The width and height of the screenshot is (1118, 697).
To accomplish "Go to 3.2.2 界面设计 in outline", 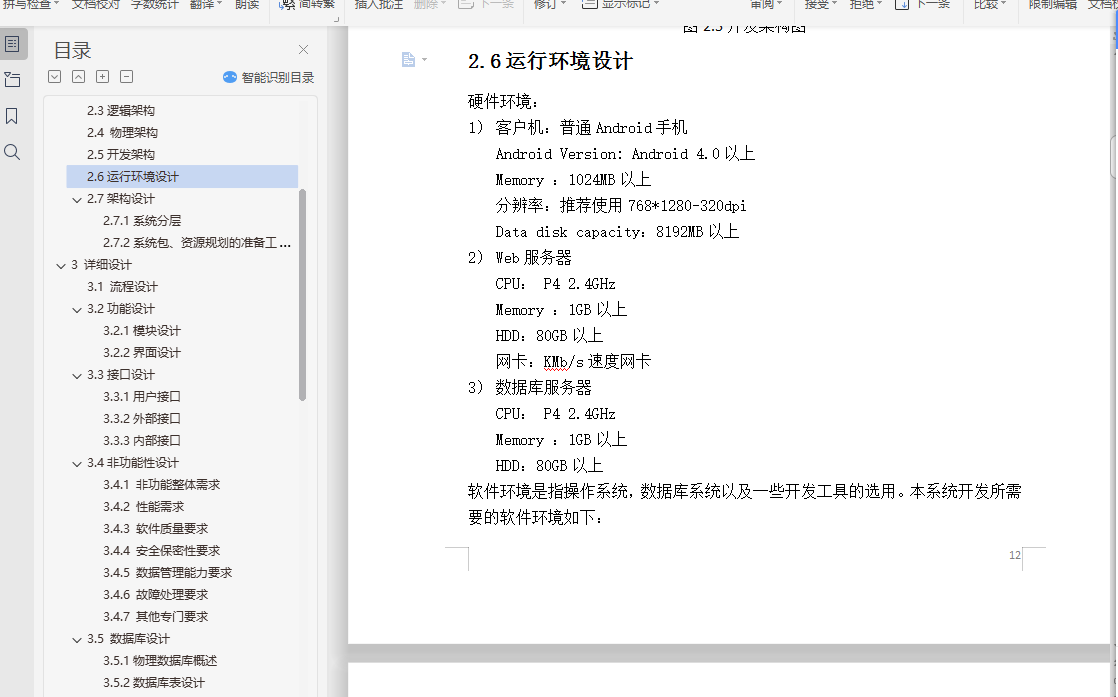I will tap(142, 353).
